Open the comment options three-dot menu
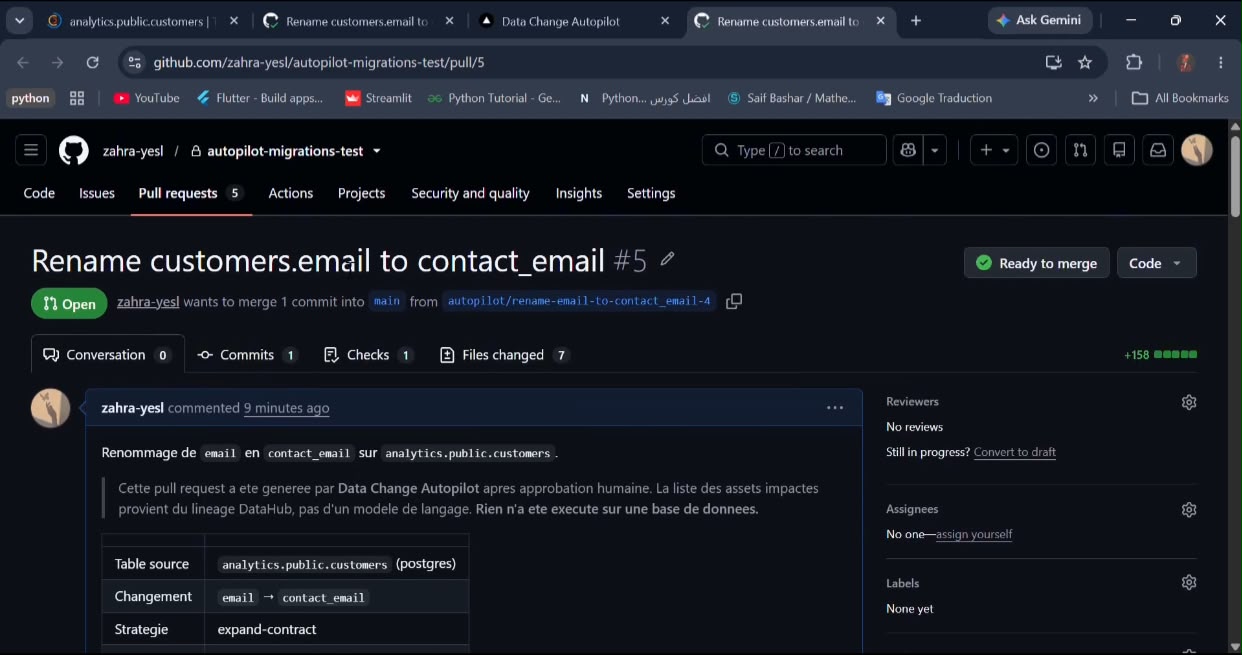1242x655 pixels. [x=835, y=408]
